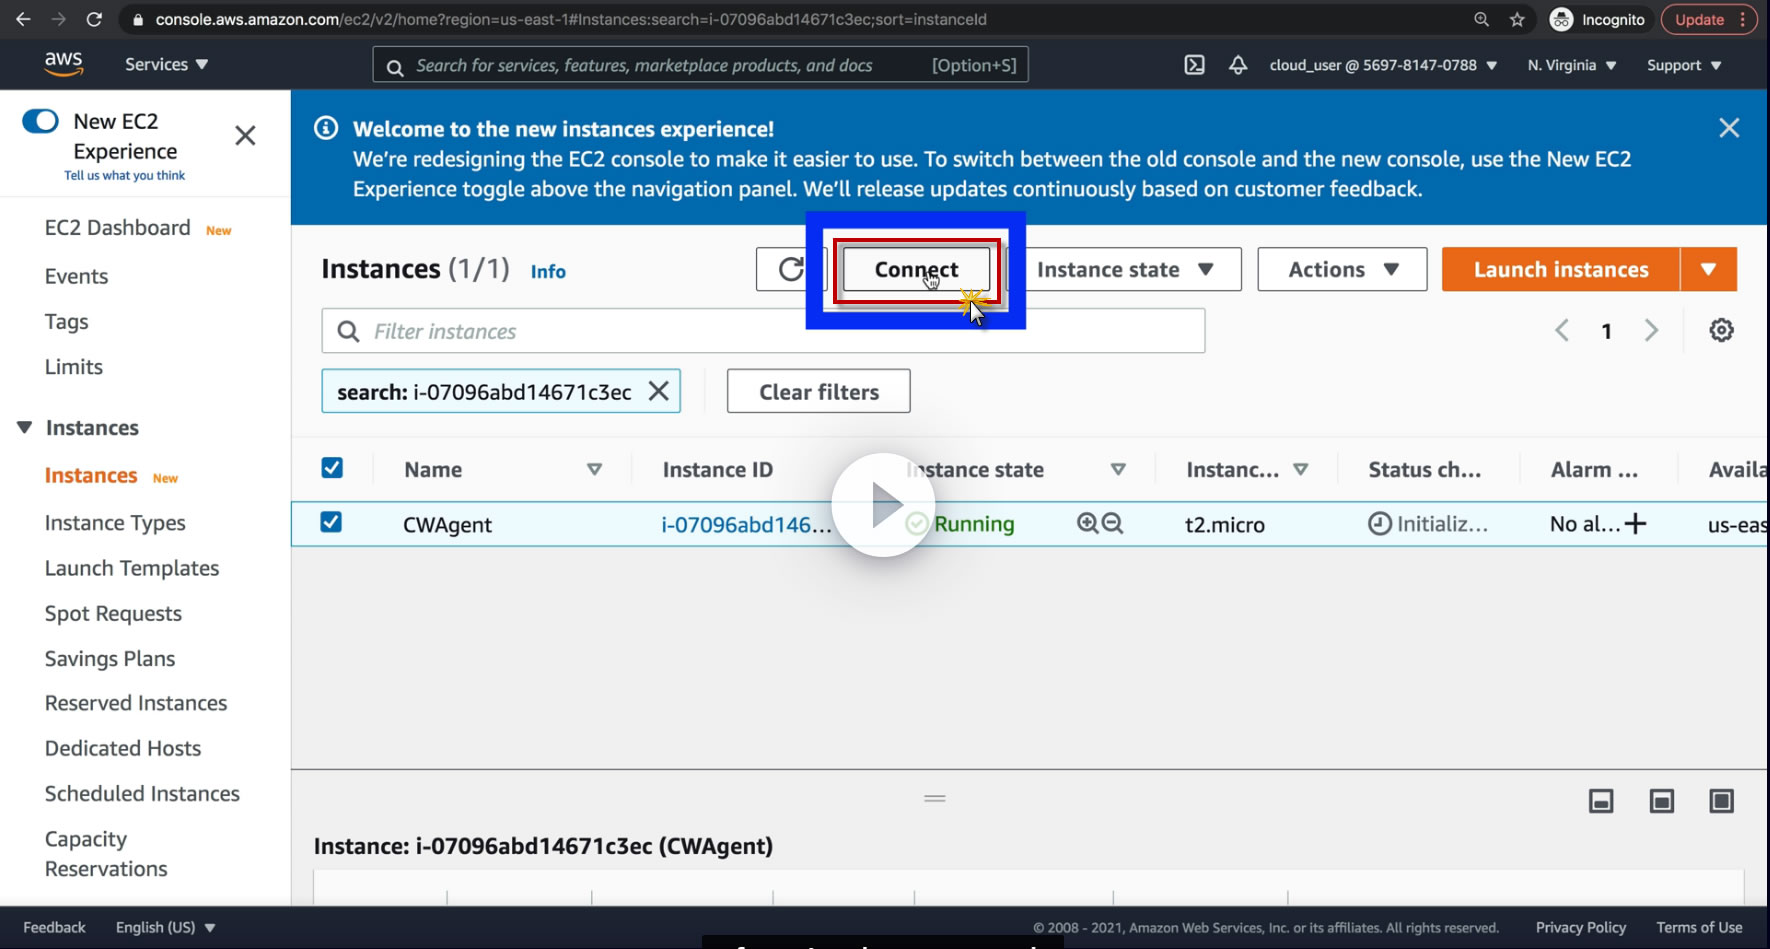Open AWS CloudShell terminal icon
The width and height of the screenshot is (1770, 949).
coord(1194,65)
